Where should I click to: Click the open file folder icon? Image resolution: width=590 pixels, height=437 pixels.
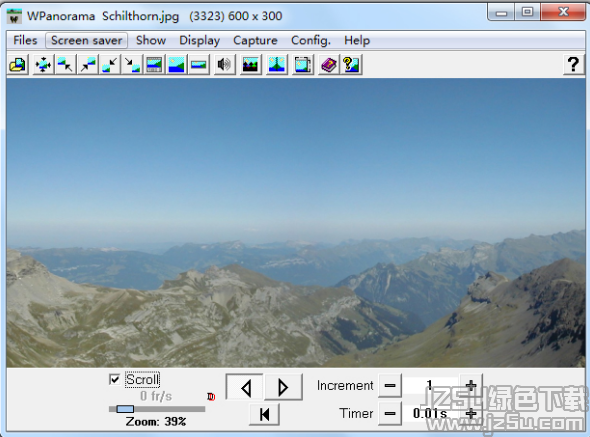click(18, 65)
